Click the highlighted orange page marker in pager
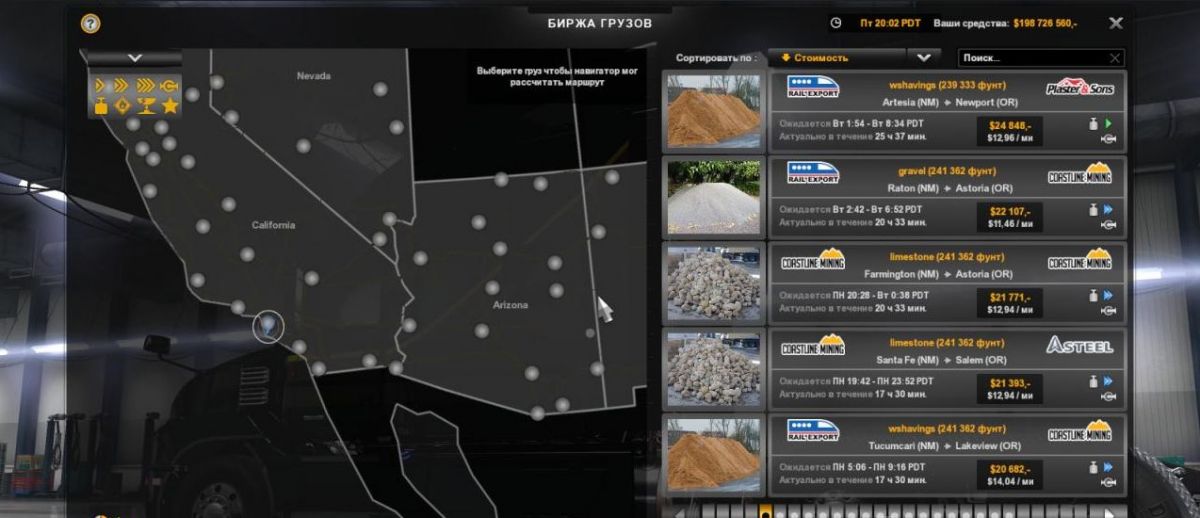Screen dimensions: 1200x518 pyautogui.click(x=765, y=510)
